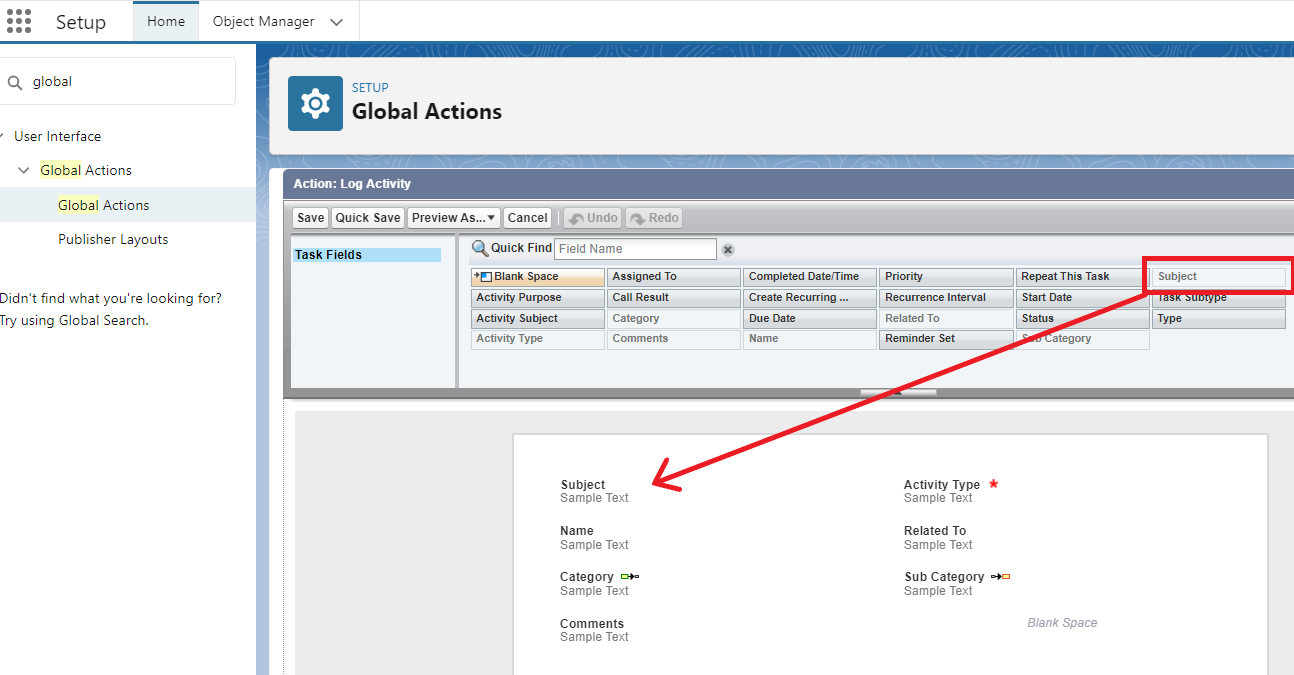Click the required asterisk next to Activity Type

993,484
